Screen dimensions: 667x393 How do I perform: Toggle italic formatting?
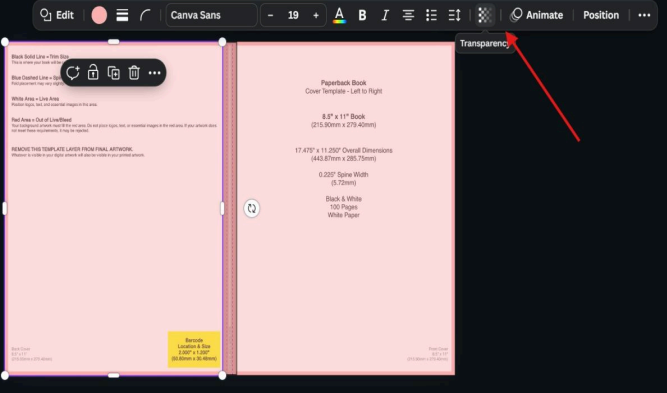[385, 15]
